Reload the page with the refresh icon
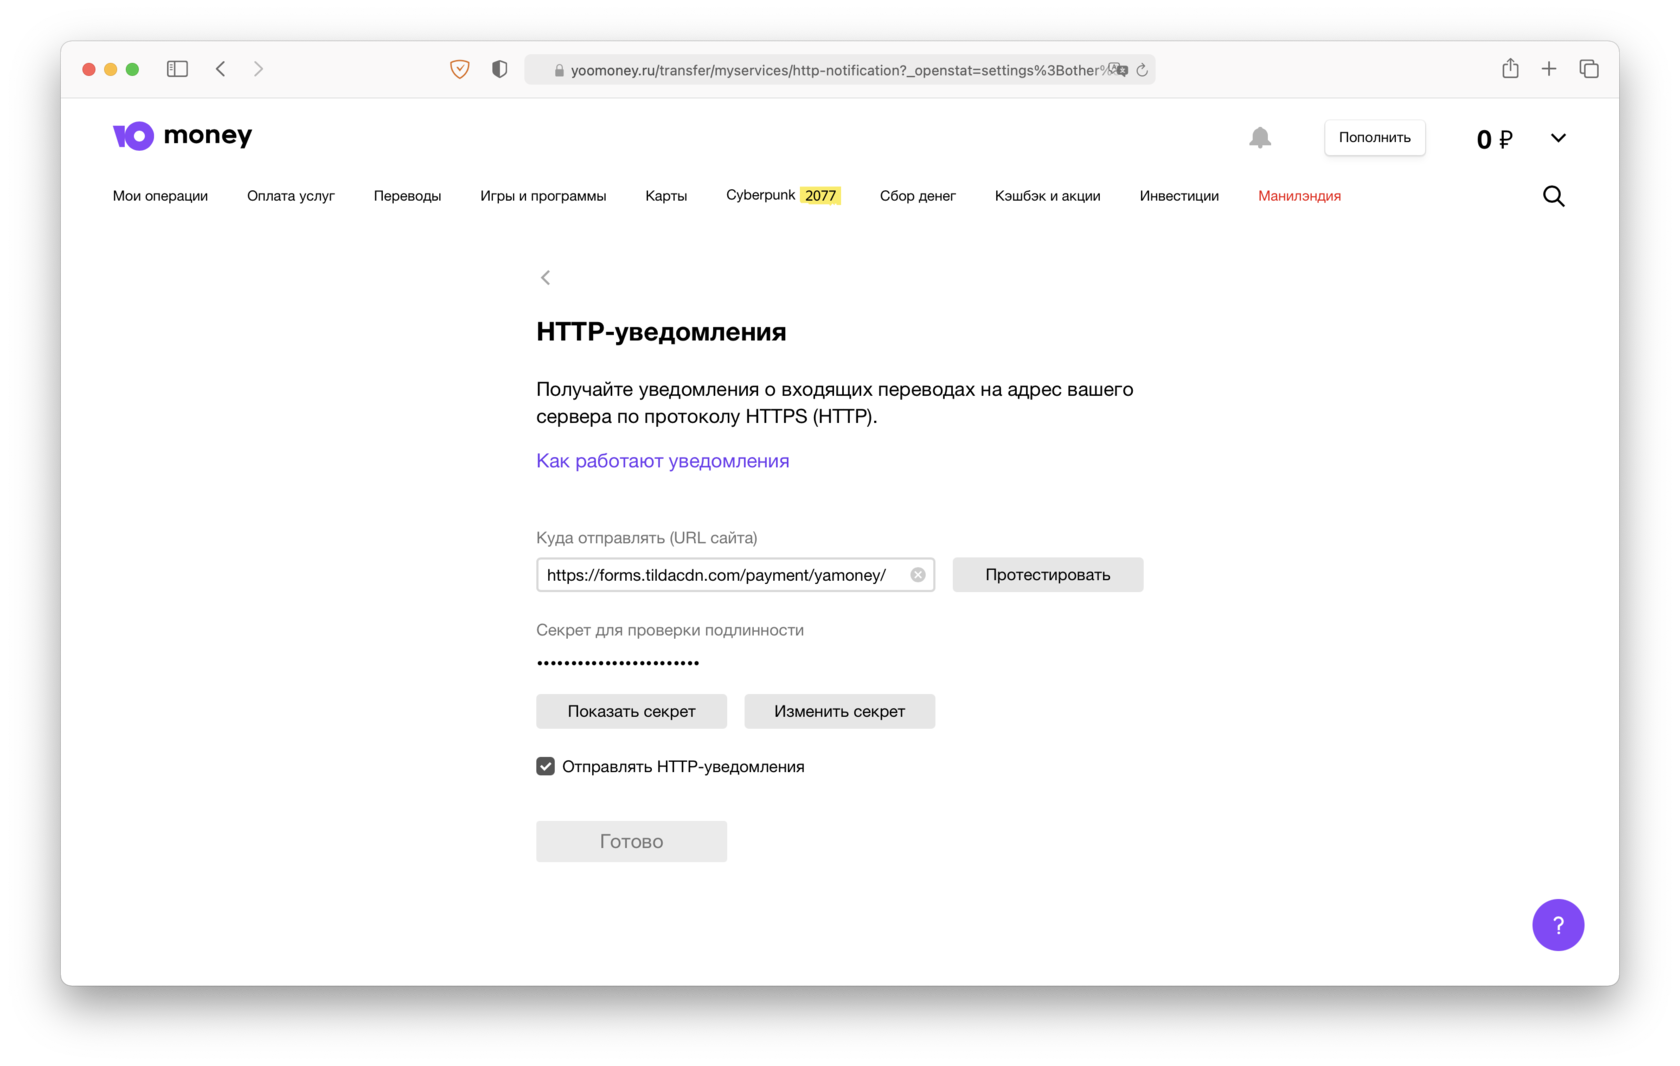This screenshot has height=1066, width=1680. pyautogui.click(x=1142, y=70)
